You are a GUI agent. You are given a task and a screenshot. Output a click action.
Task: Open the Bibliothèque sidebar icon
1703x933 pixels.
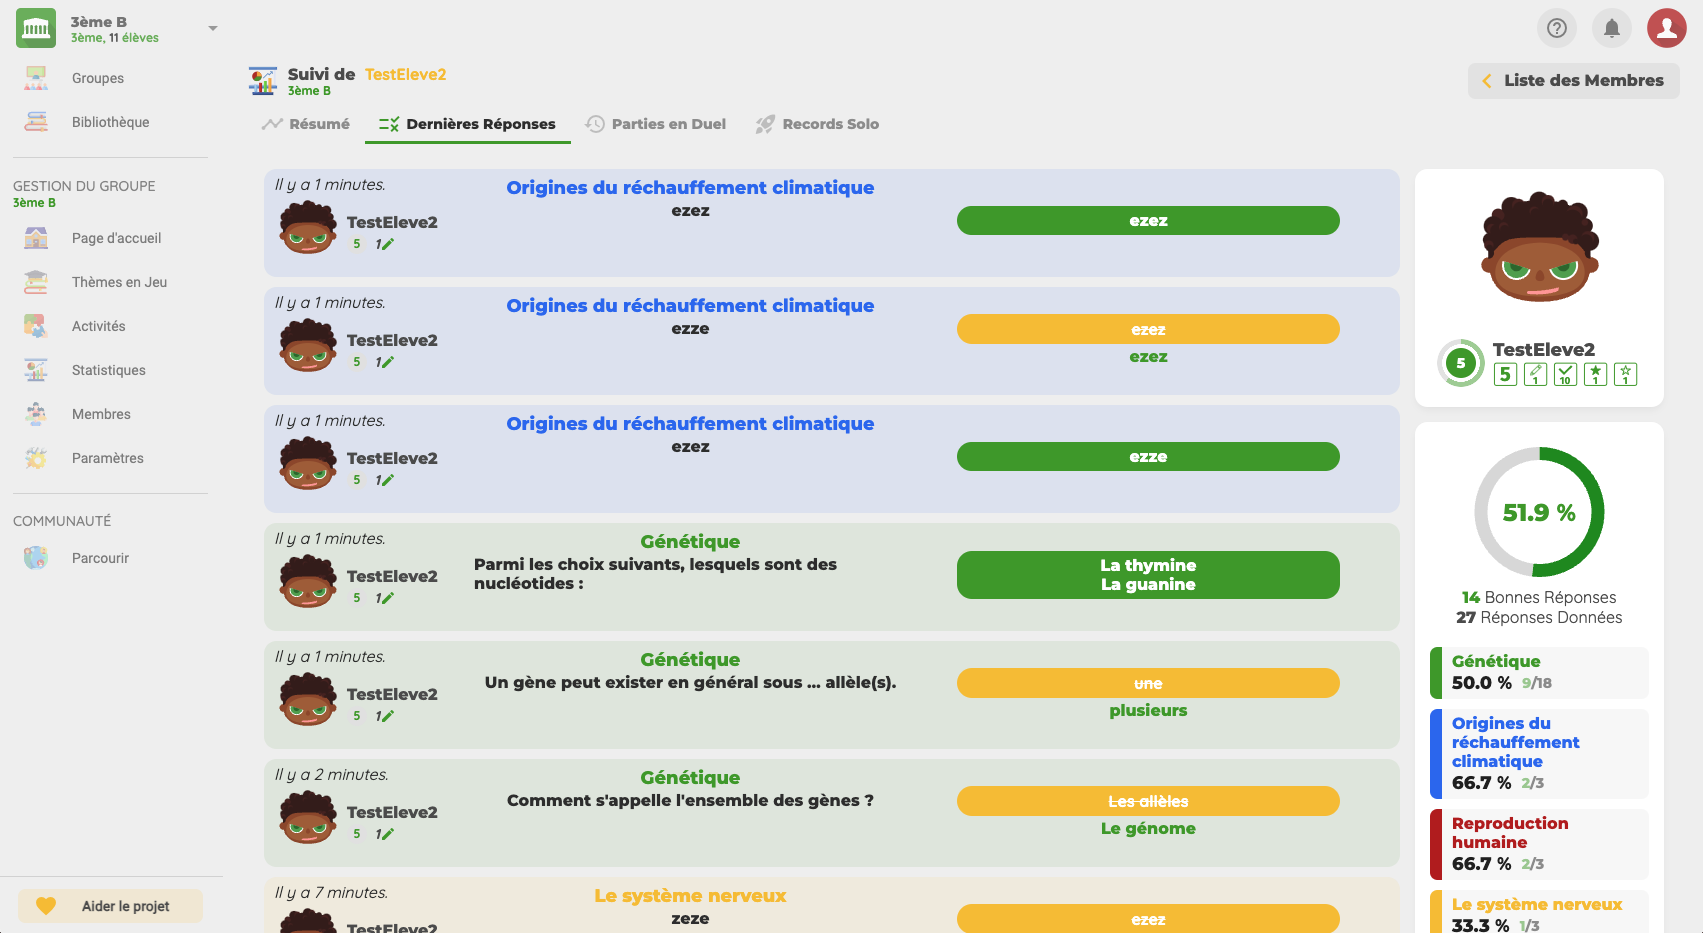[36, 122]
